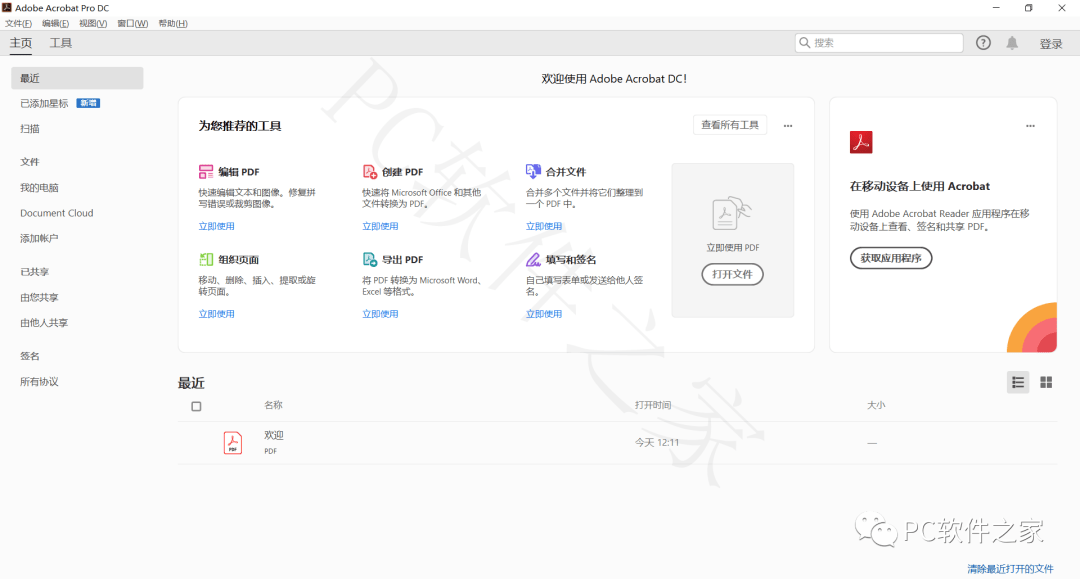Select 由您共享 in the sidebar
Viewport: 1080px width, 579px height.
(39, 297)
